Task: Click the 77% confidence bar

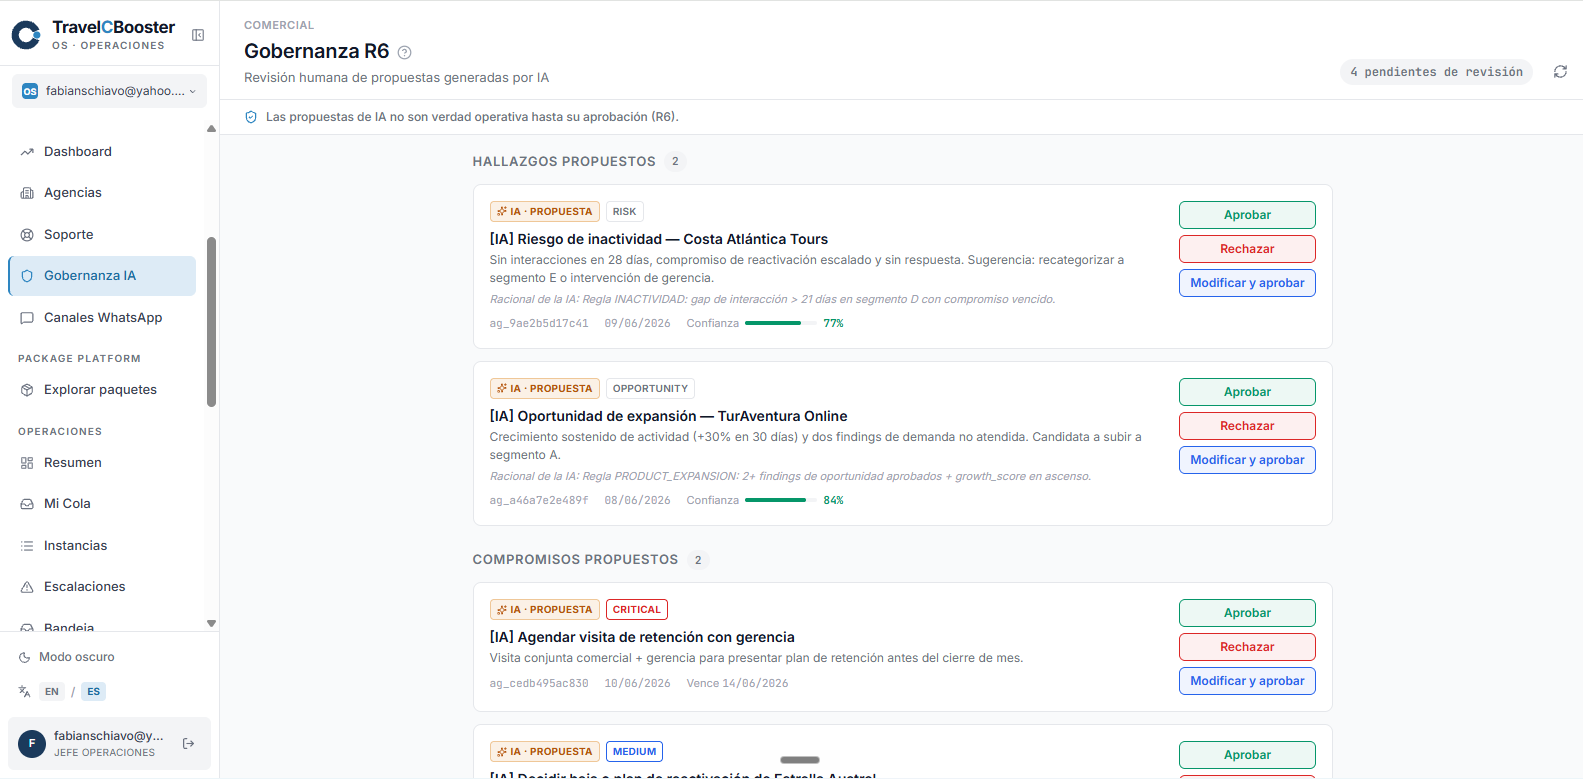Action: click(781, 323)
